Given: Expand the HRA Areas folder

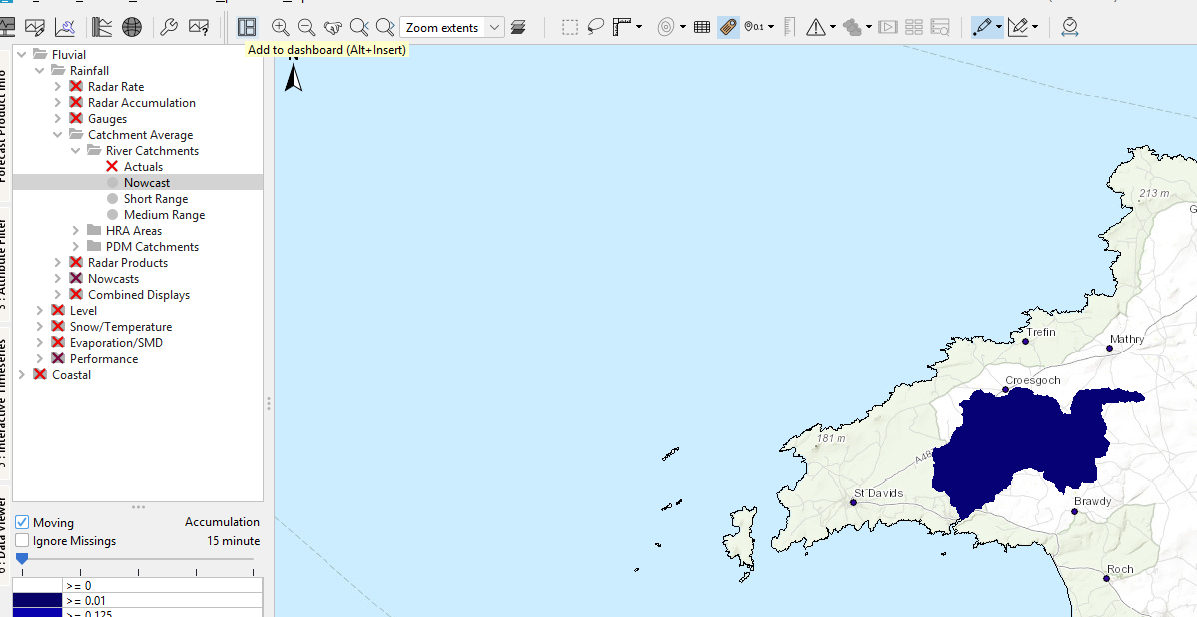Looking at the screenshot, I should point(76,231).
